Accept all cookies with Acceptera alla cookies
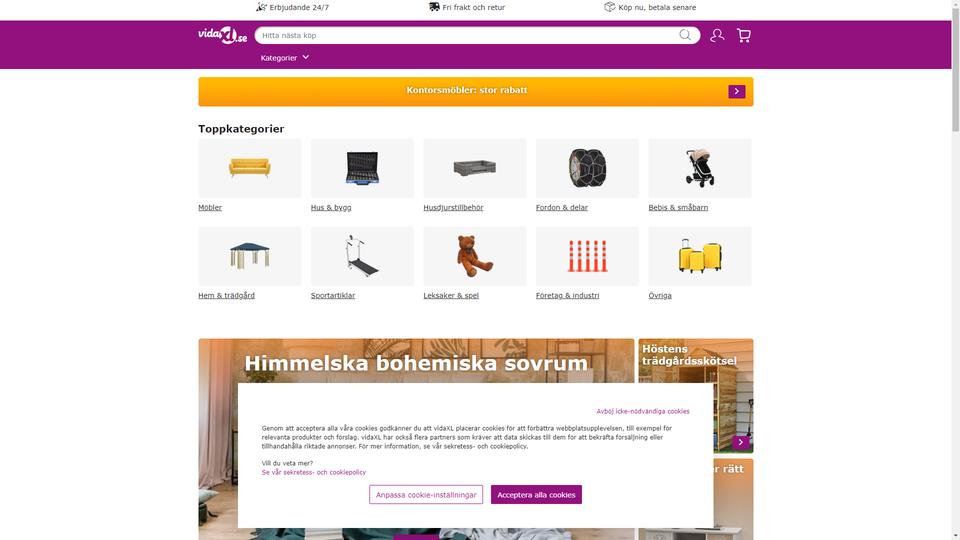The image size is (960, 540). click(x=536, y=495)
